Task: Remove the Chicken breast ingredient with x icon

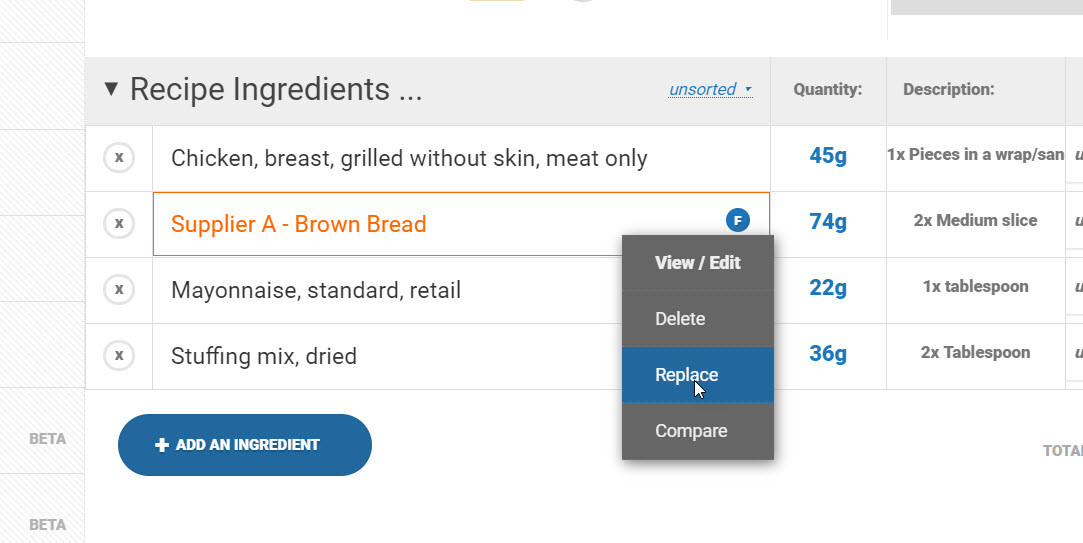Action: [x=119, y=158]
